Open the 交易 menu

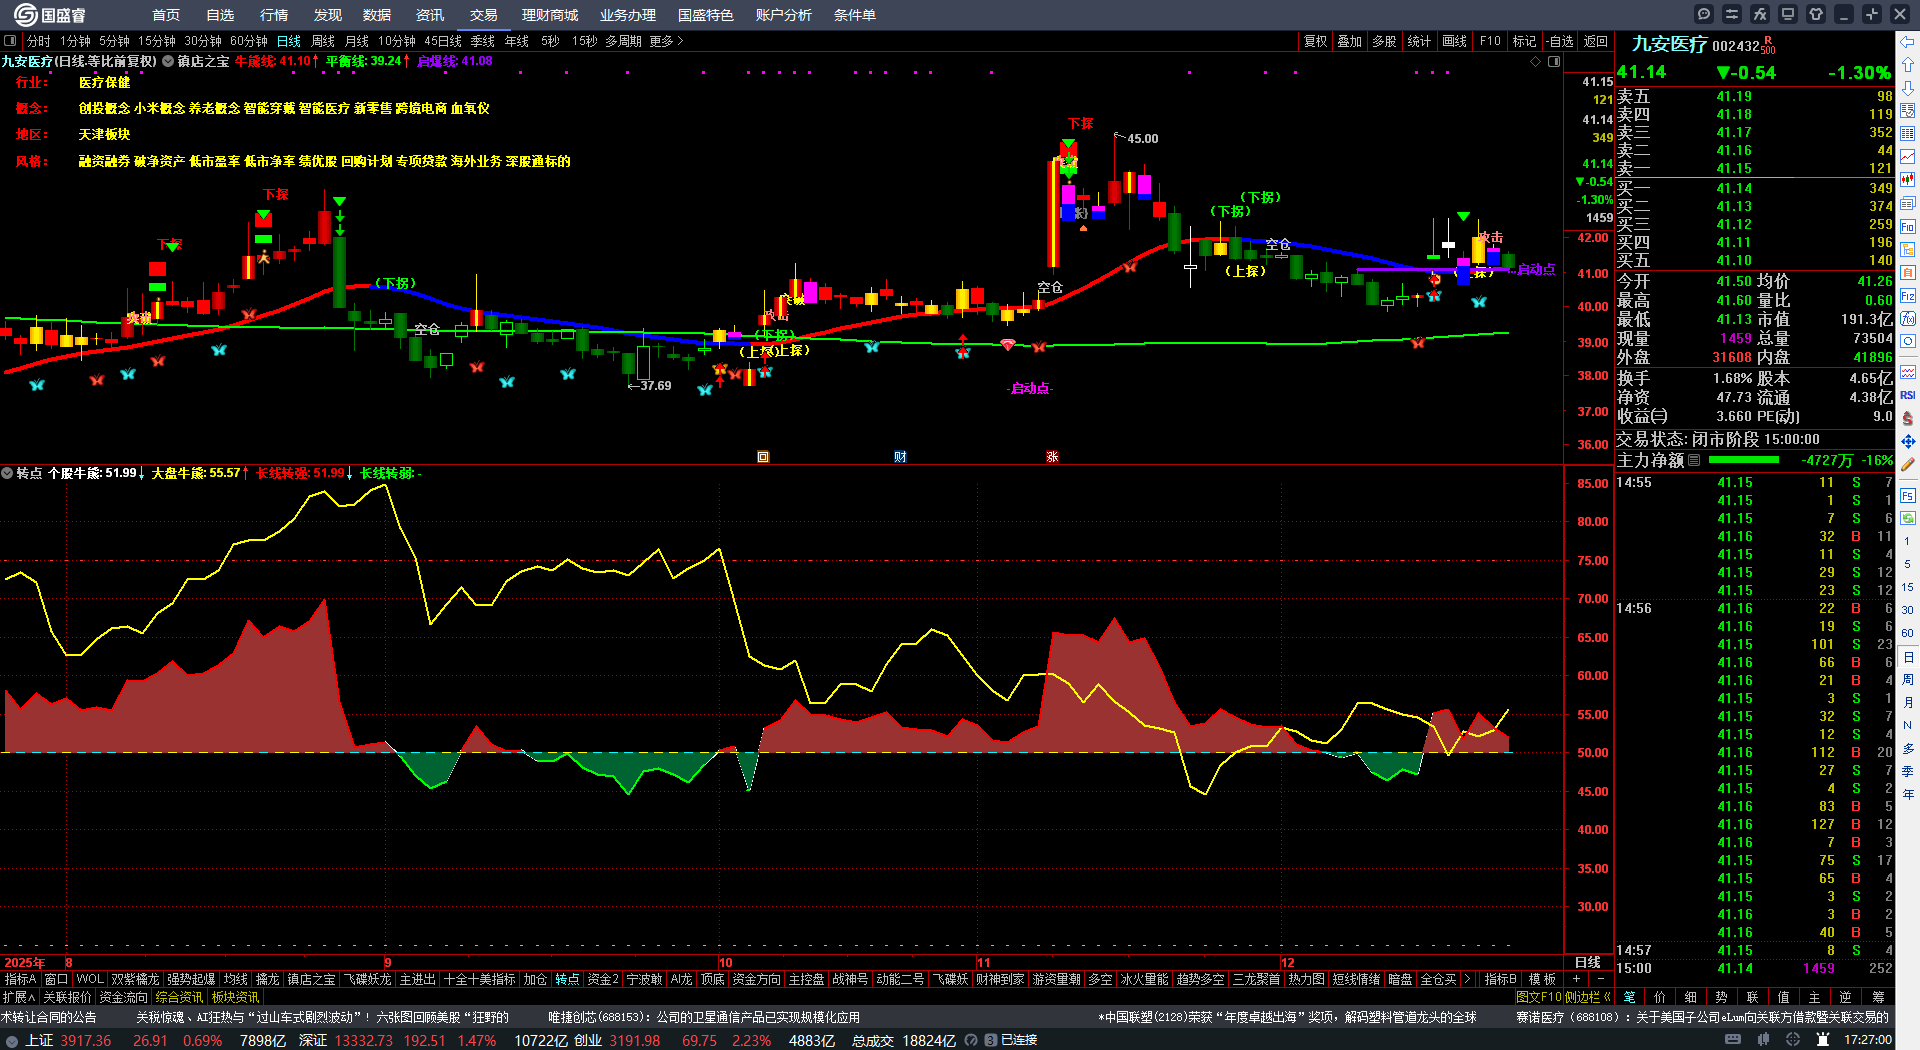point(484,15)
